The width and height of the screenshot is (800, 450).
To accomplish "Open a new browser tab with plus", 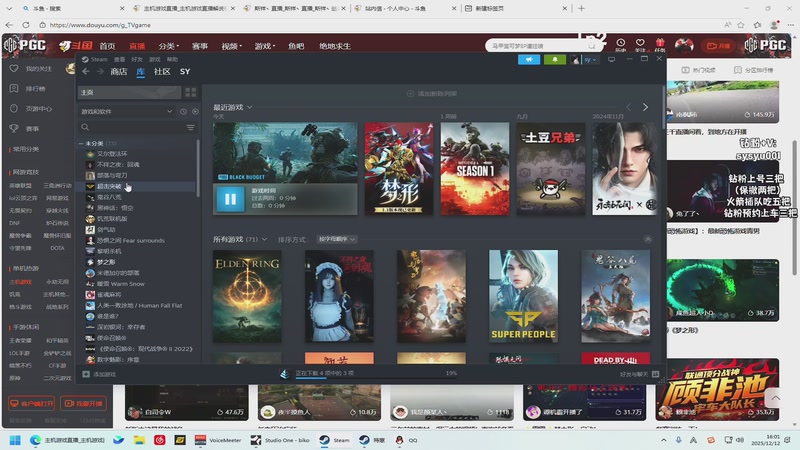I will [x=581, y=8].
